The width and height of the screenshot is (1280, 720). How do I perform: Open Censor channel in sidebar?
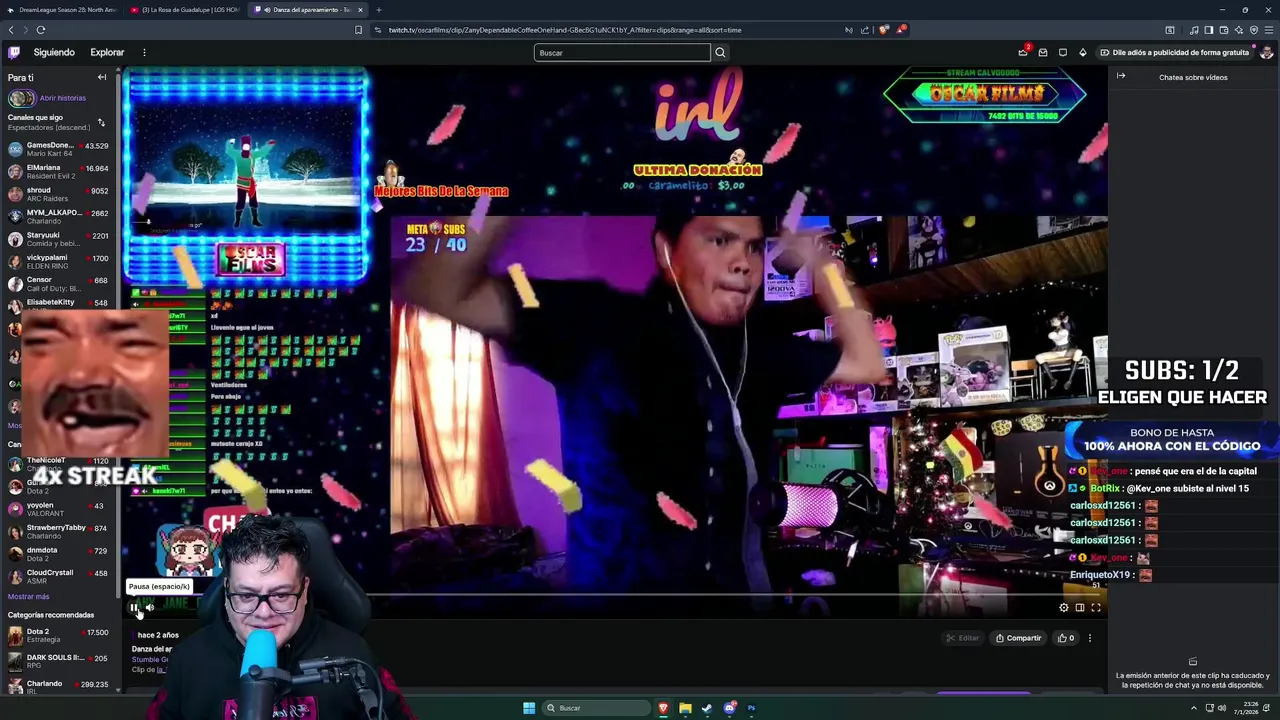(x=58, y=284)
